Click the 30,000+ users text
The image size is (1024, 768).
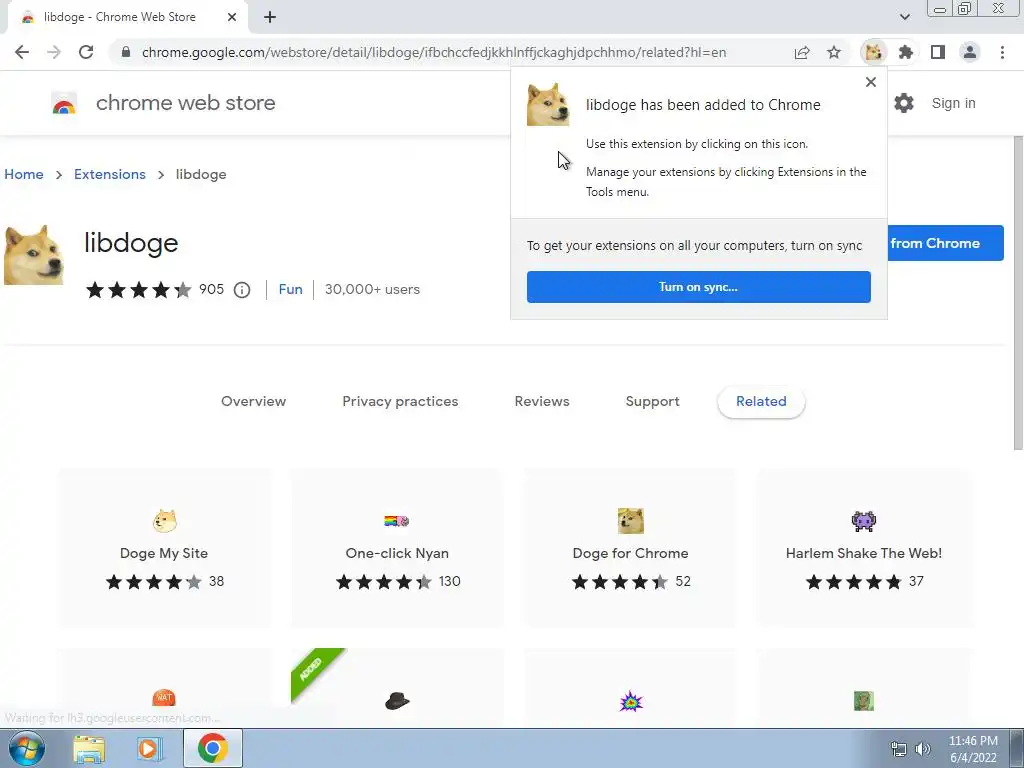(372, 289)
